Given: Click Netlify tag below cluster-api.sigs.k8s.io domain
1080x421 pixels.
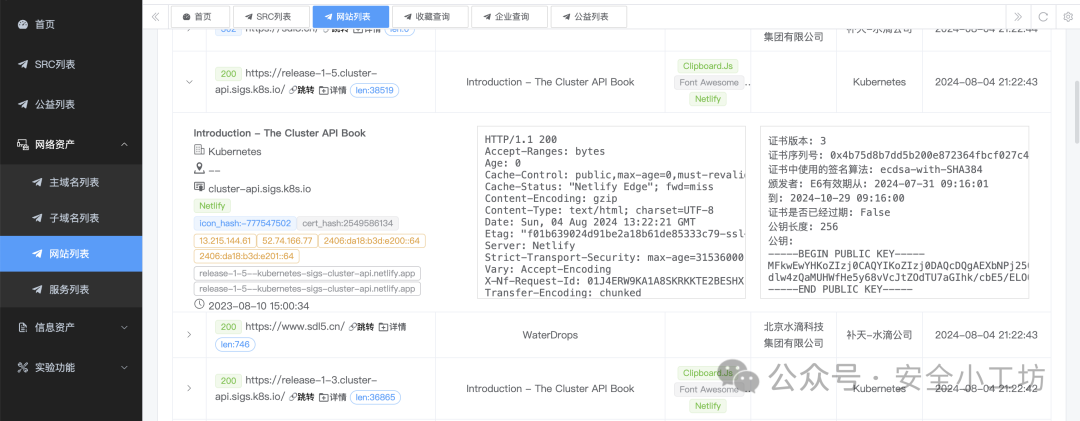Looking at the screenshot, I should pos(212,206).
